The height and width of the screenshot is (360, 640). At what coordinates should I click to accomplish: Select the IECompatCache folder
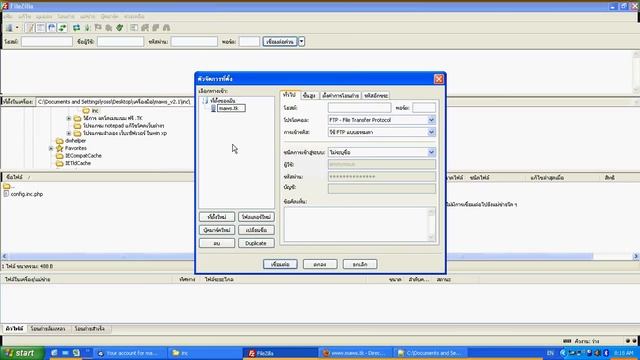(83, 156)
